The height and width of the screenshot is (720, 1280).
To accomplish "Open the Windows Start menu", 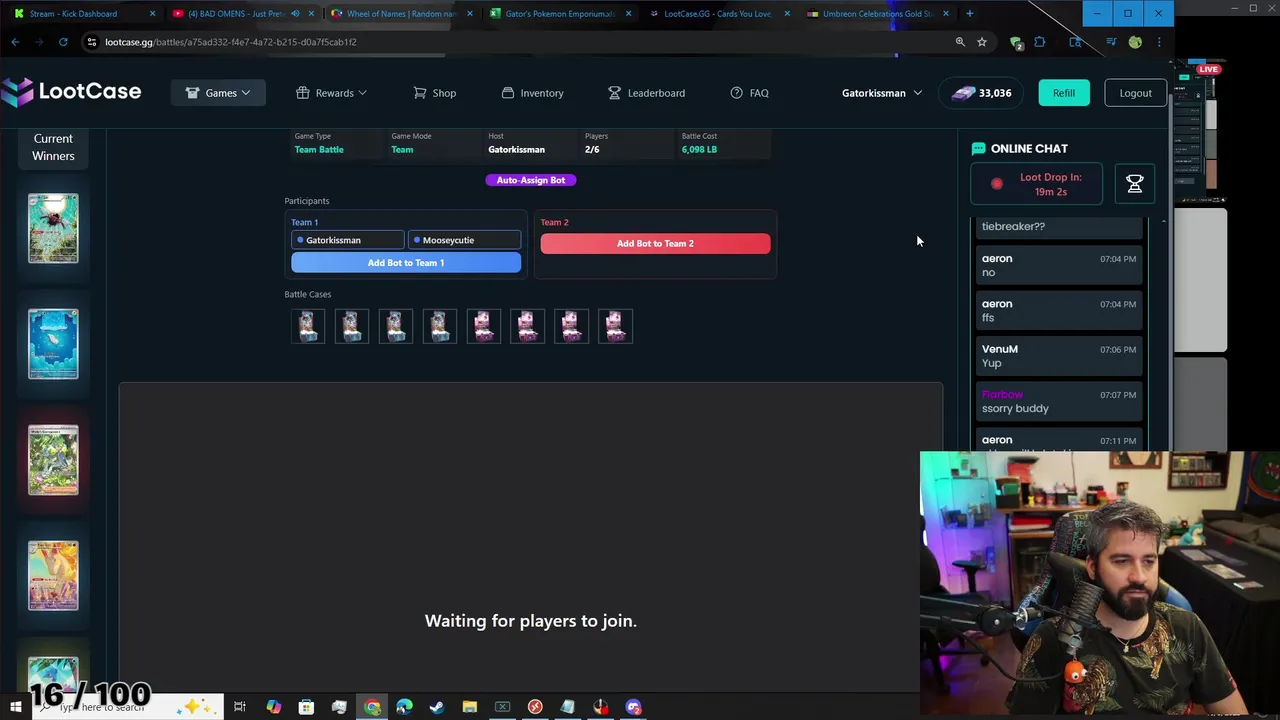I will pyautogui.click(x=15, y=707).
